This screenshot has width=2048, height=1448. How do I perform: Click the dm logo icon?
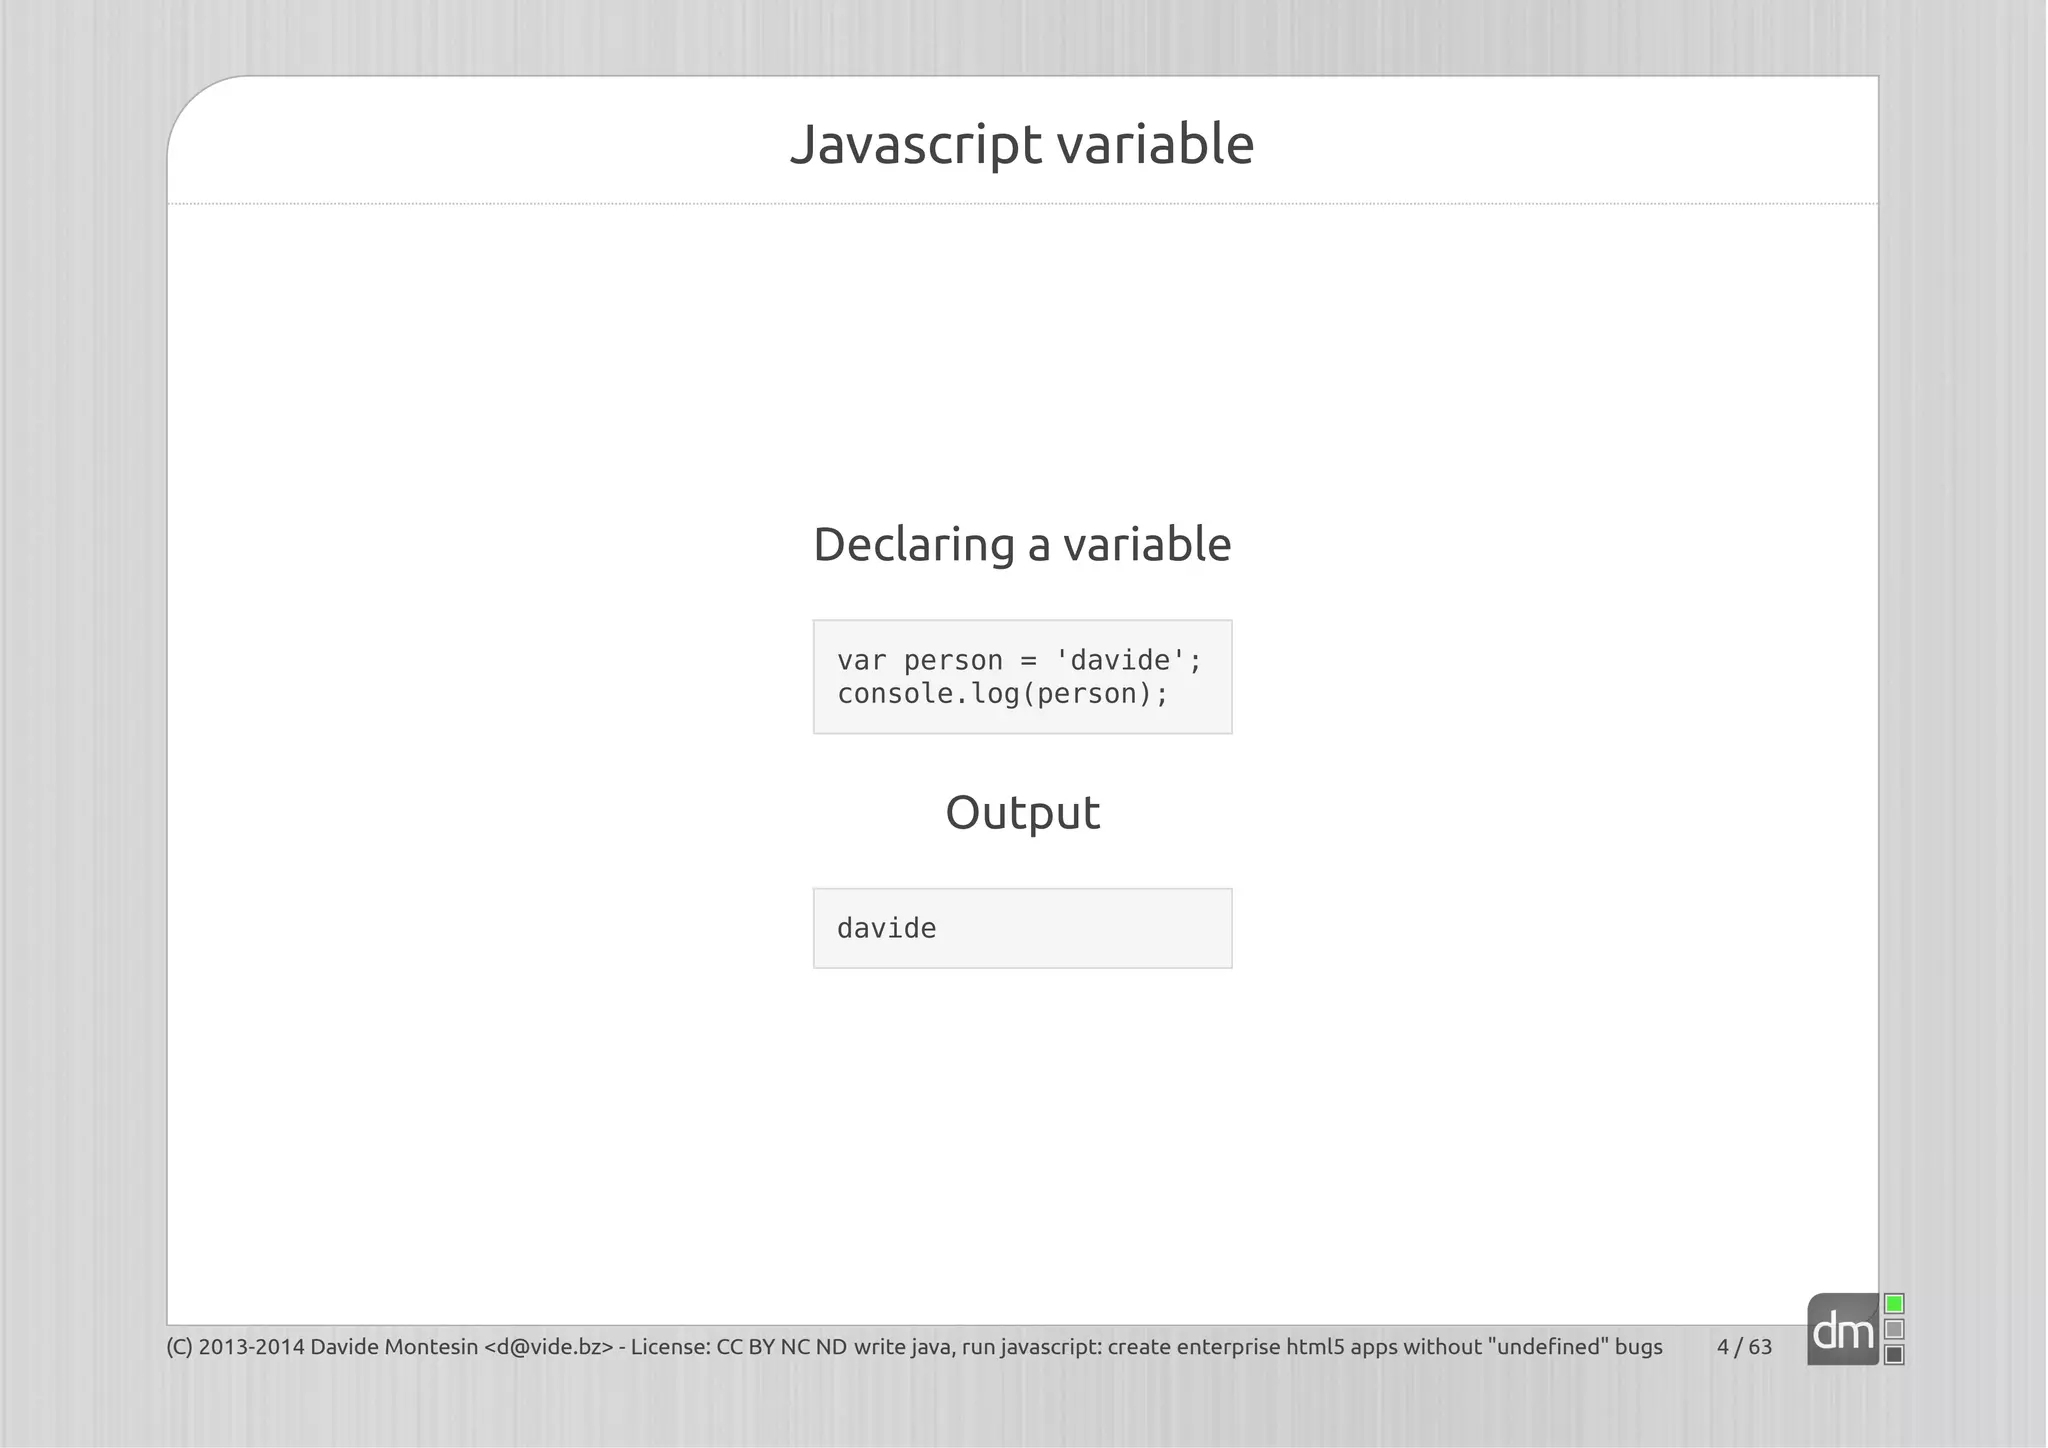tap(1844, 1329)
